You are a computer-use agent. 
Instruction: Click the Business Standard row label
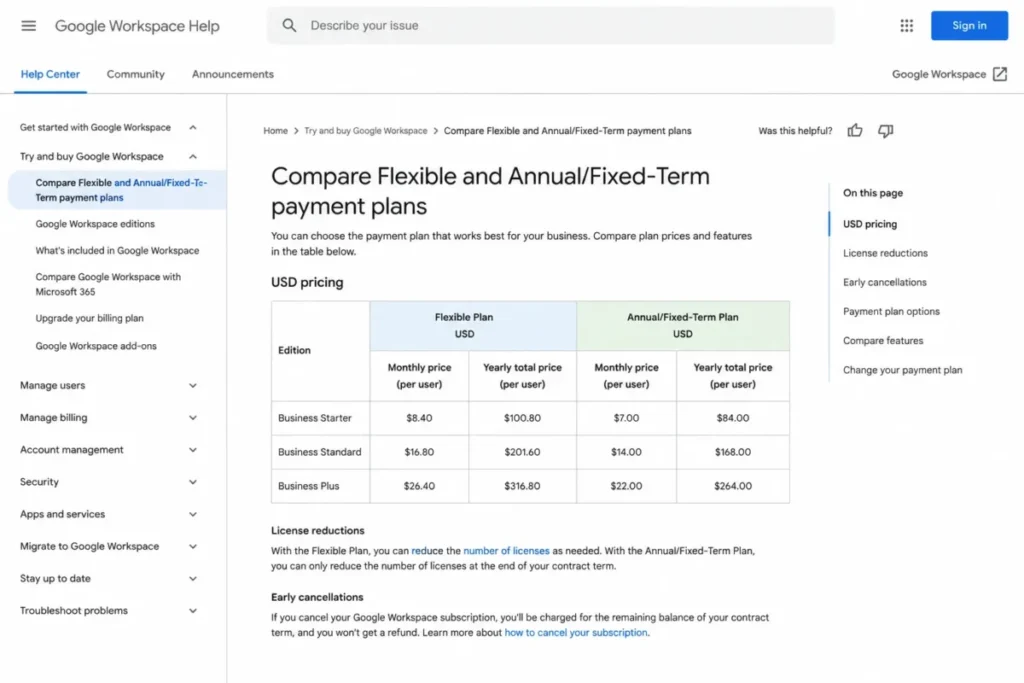(319, 452)
